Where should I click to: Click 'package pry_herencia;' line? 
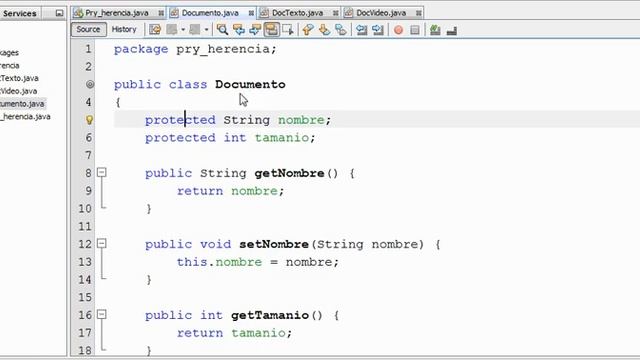pyautogui.click(x=195, y=49)
